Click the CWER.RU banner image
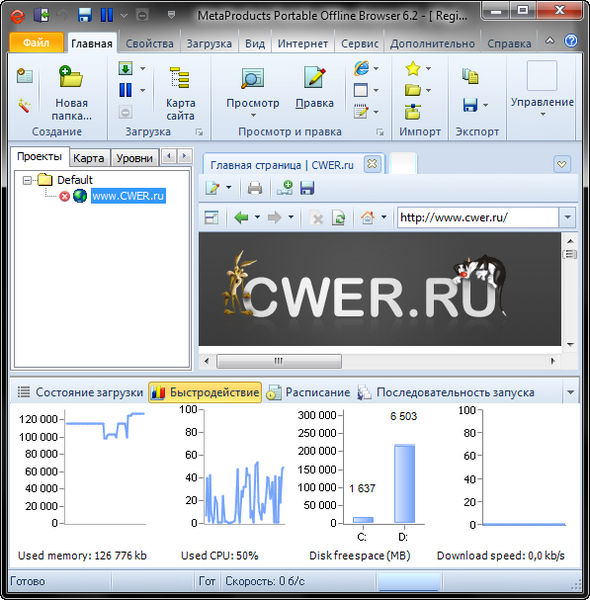Viewport: 590px width, 600px height. tap(380, 289)
